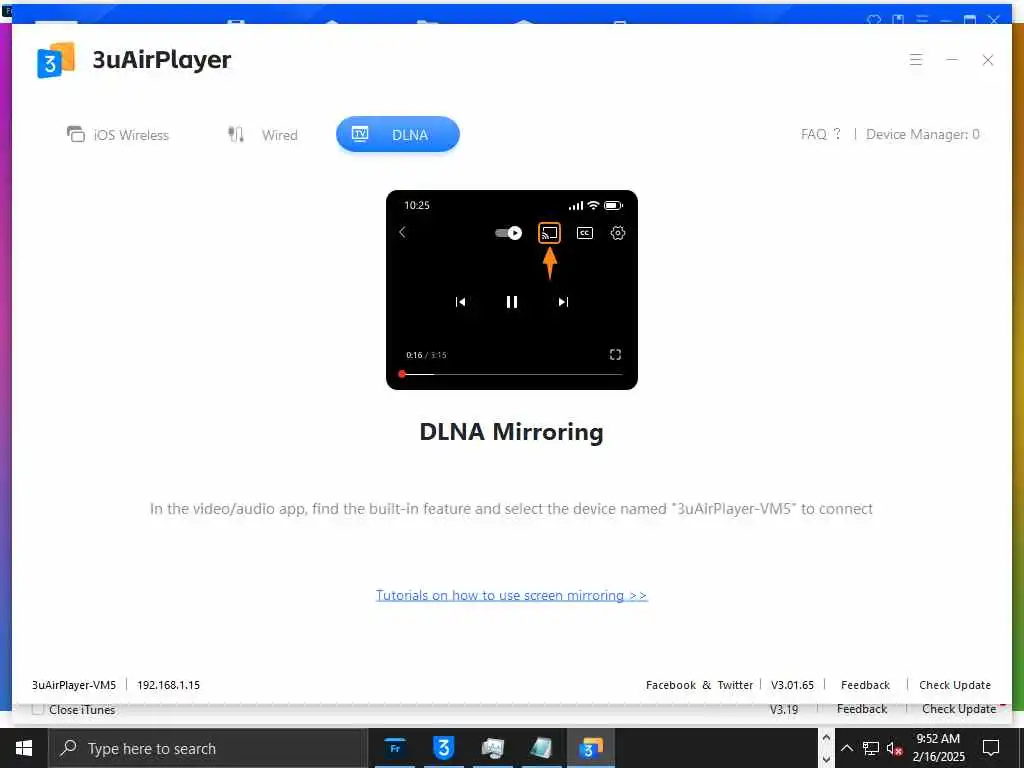The image size is (1024, 768).
Task: Open the notification center icon
Action: pyautogui.click(x=991, y=748)
